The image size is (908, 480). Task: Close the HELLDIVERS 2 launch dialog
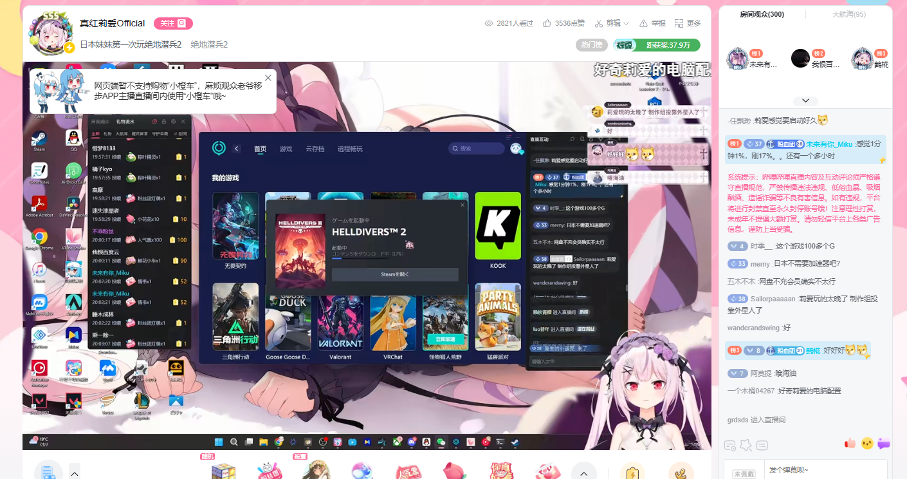(462, 204)
